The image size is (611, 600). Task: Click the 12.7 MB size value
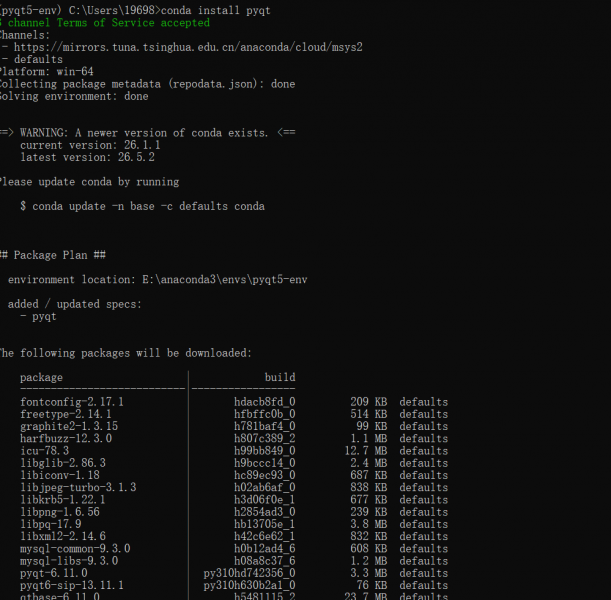coord(366,451)
